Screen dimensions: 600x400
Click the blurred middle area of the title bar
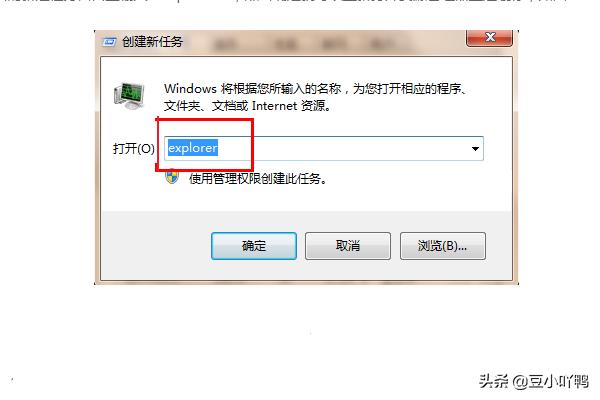(x=306, y=43)
